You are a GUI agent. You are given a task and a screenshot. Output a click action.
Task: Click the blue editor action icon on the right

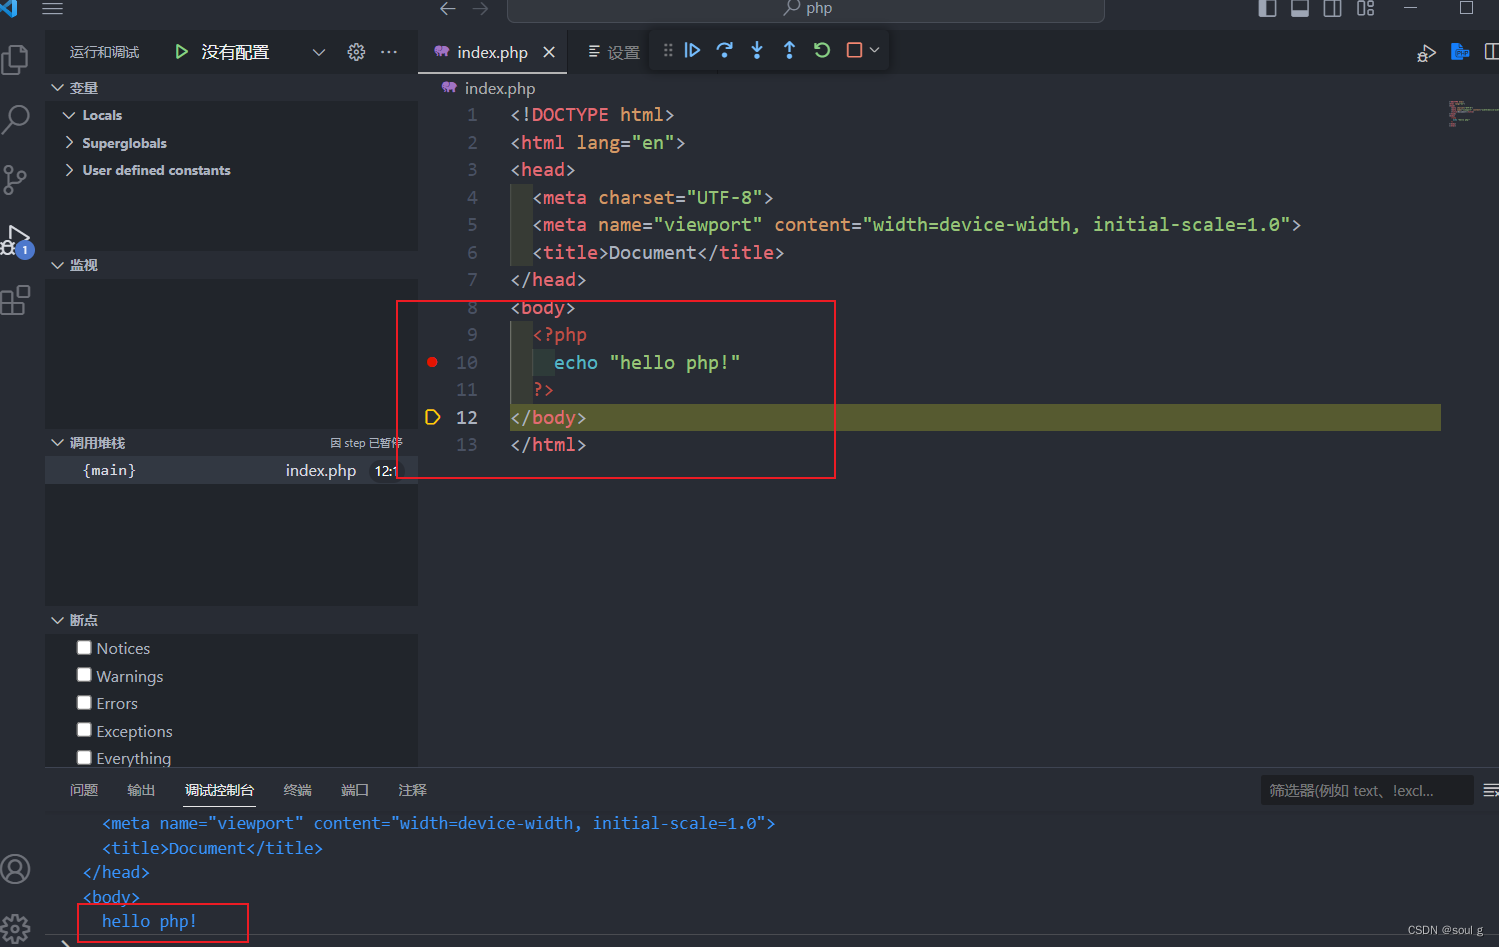tap(1460, 52)
